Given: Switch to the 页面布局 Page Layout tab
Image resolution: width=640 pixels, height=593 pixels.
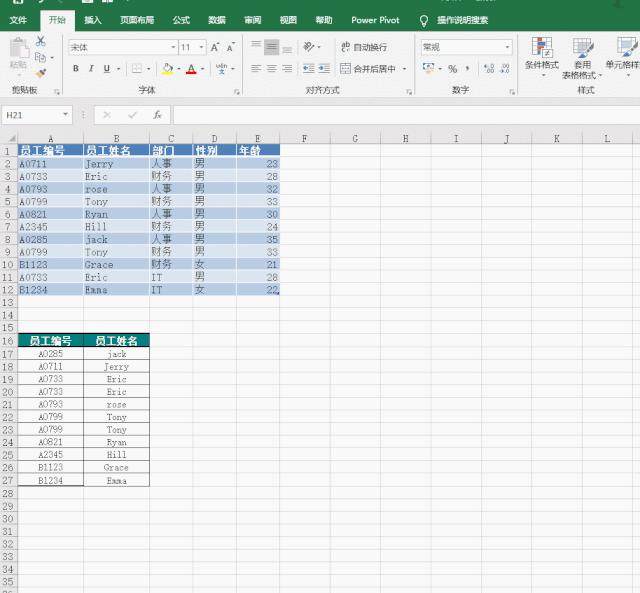Looking at the screenshot, I should coord(137,20).
